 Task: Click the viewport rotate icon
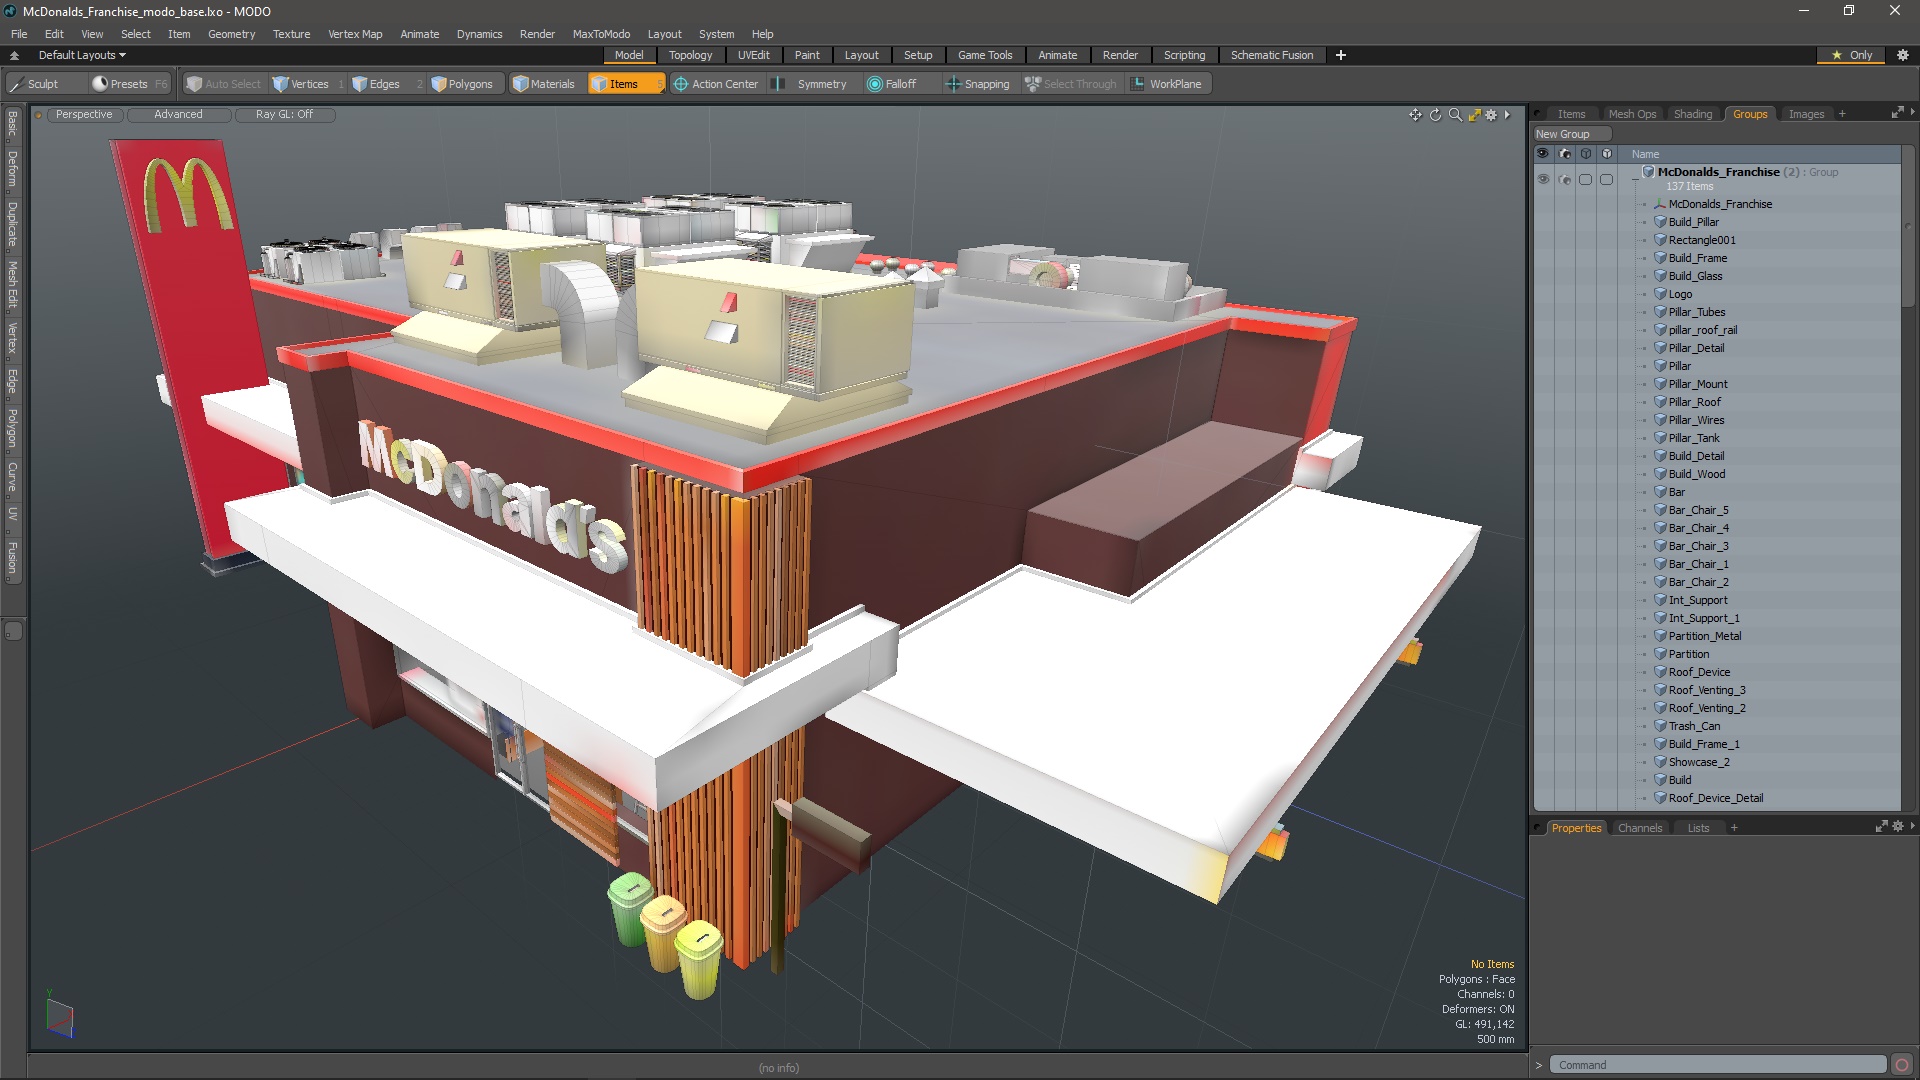pyautogui.click(x=1435, y=115)
